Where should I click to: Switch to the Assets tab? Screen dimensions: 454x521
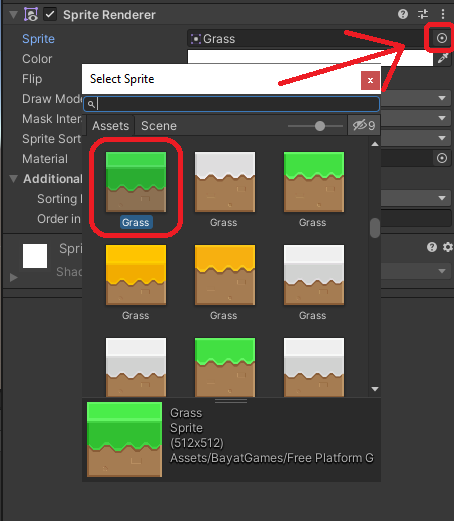pos(110,126)
